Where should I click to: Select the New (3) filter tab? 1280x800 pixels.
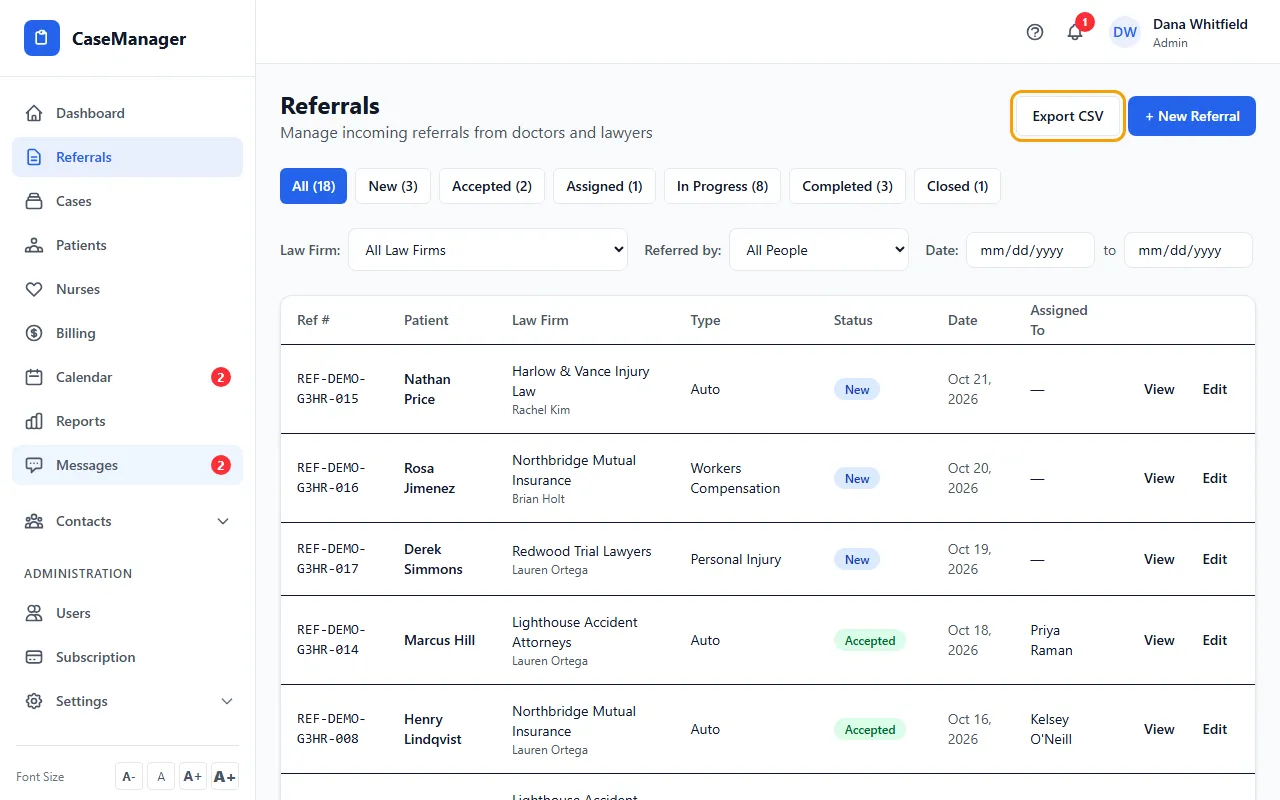click(393, 186)
